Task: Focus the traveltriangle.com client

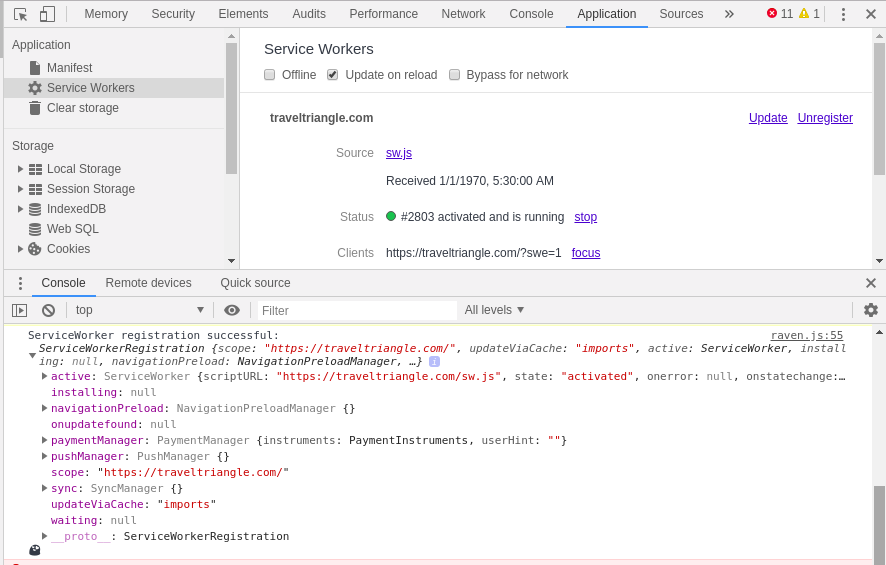Action: [x=586, y=253]
